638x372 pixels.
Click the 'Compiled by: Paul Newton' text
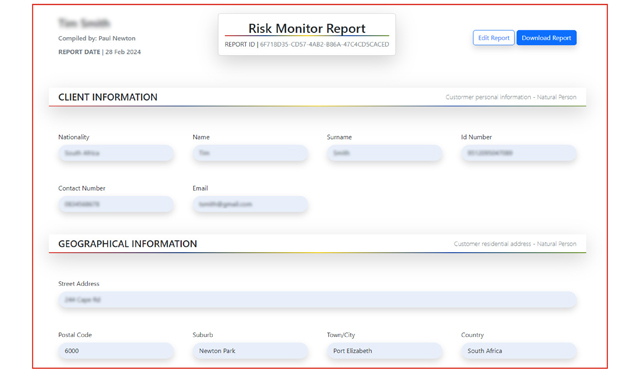tap(97, 38)
